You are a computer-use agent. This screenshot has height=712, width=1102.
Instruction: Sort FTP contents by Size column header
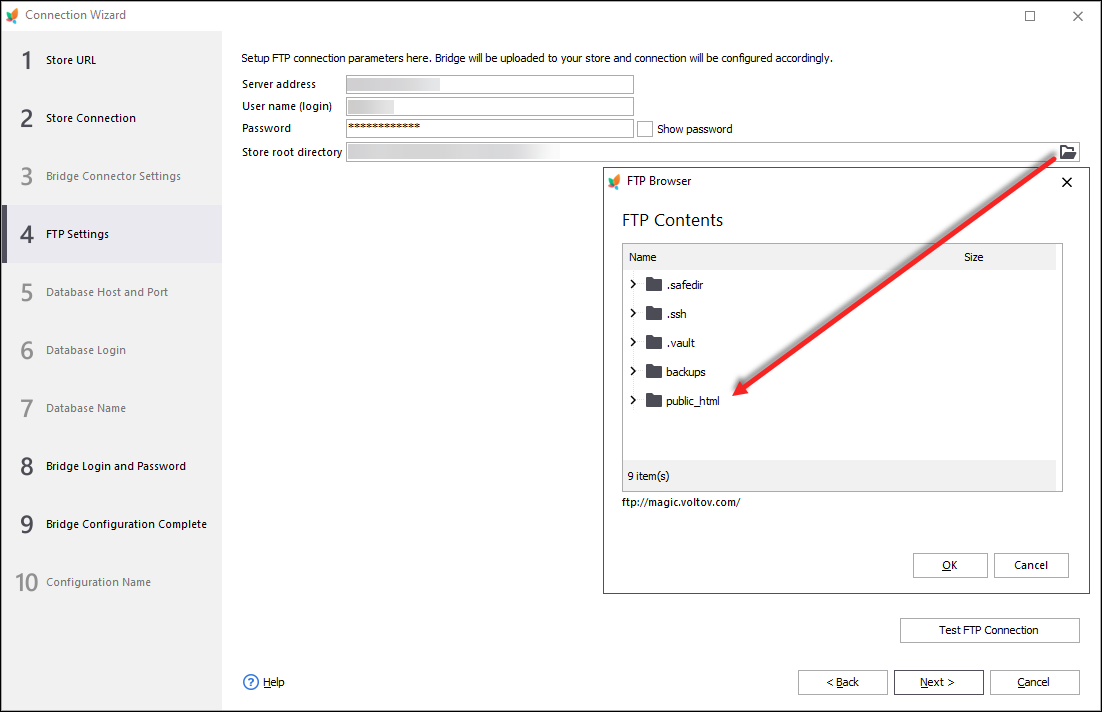click(973, 257)
